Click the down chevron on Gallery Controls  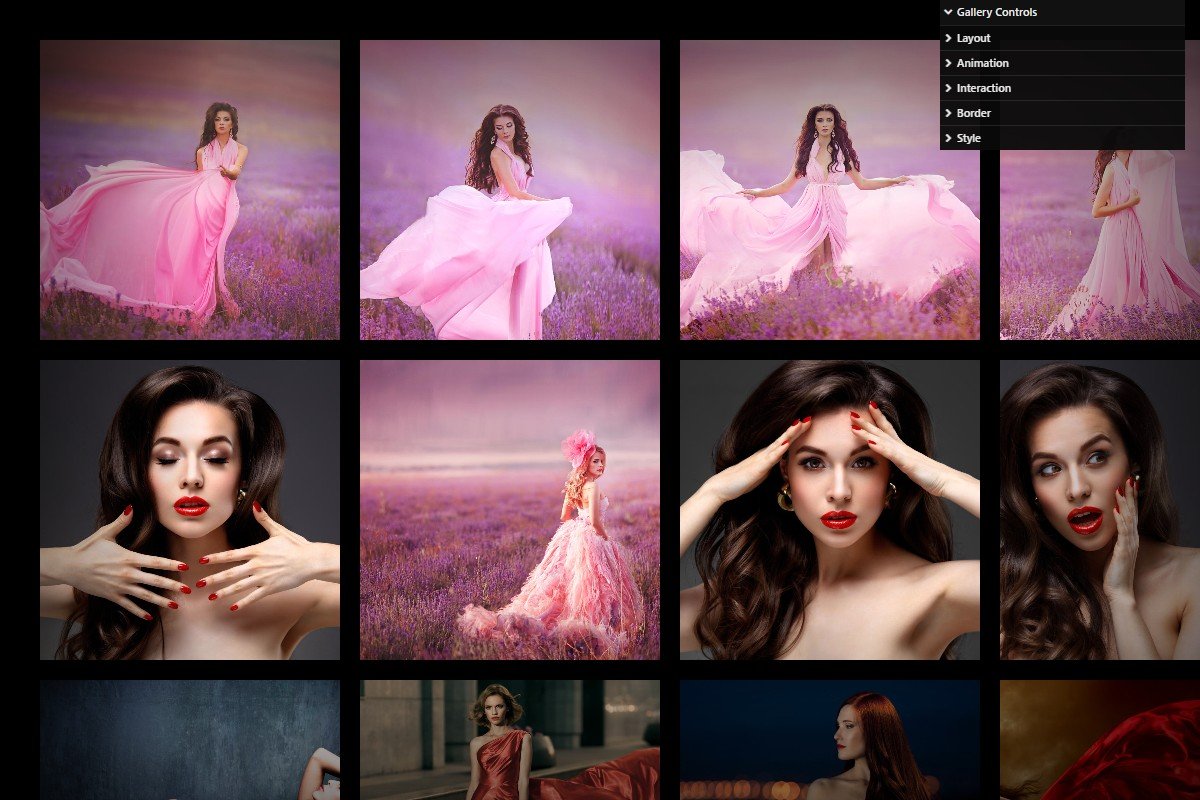[947, 12]
